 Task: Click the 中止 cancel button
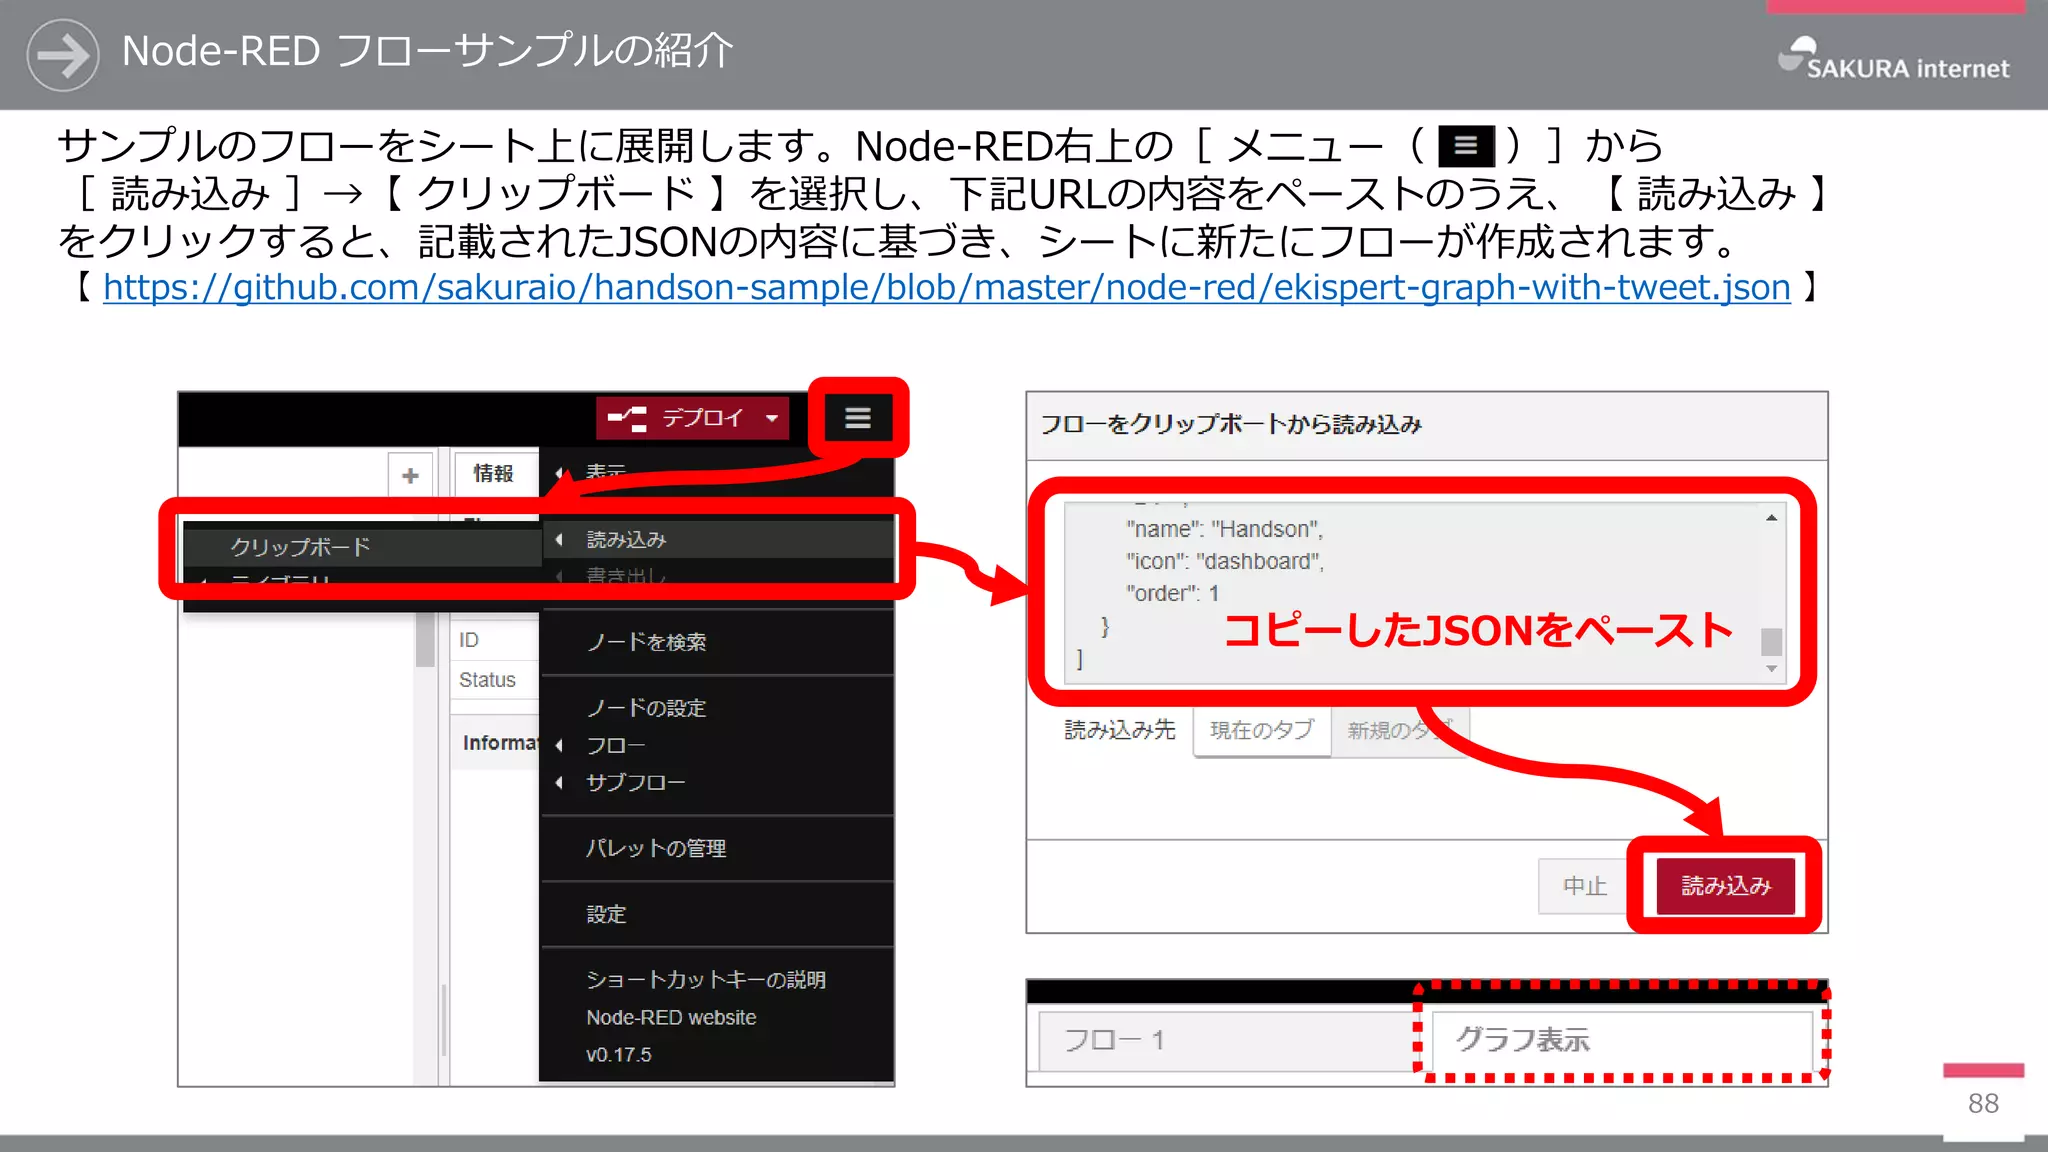[x=1584, y=886]
